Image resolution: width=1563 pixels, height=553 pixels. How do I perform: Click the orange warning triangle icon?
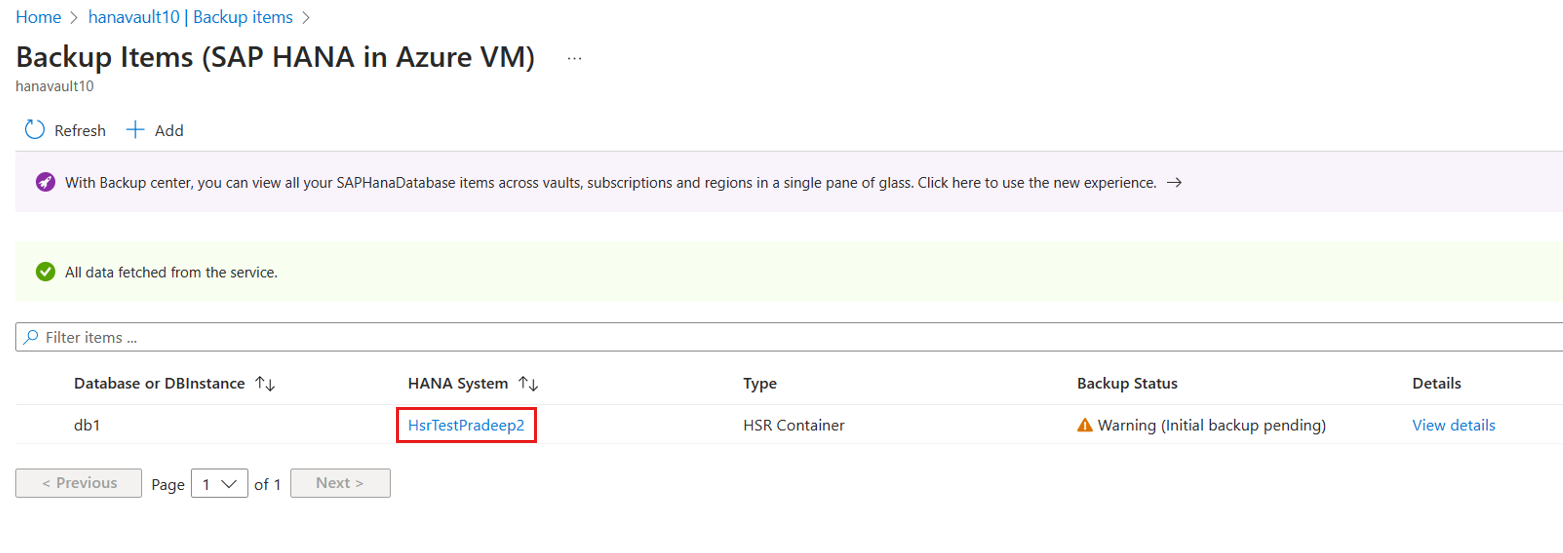point(1085,426)
